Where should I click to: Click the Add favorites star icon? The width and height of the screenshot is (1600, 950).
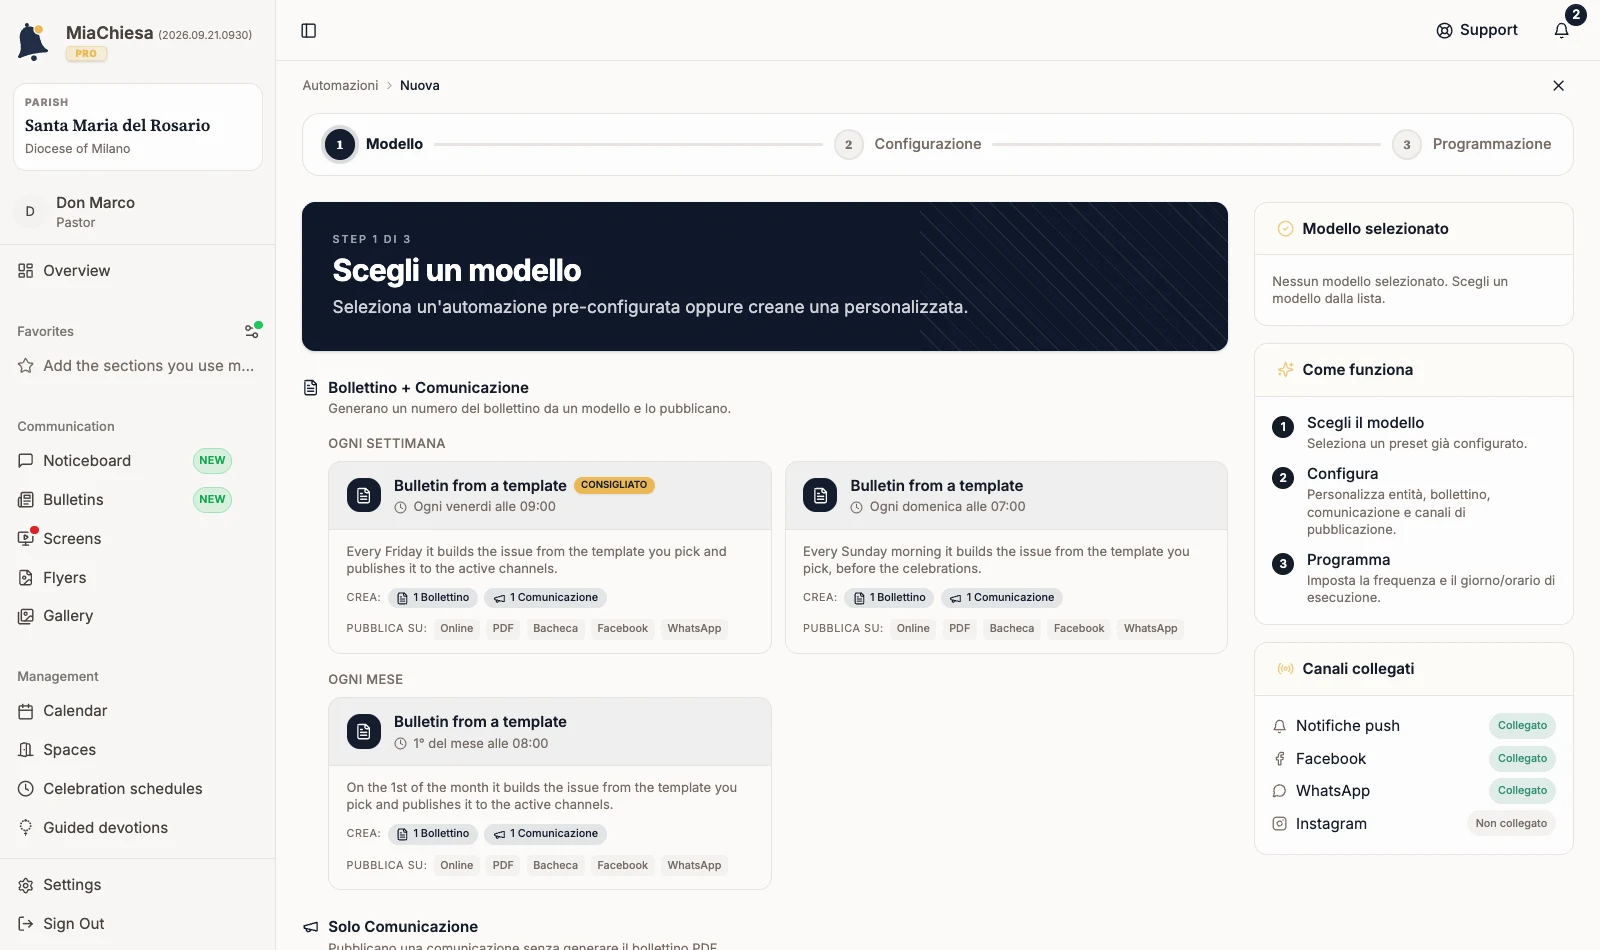(26, 366)
